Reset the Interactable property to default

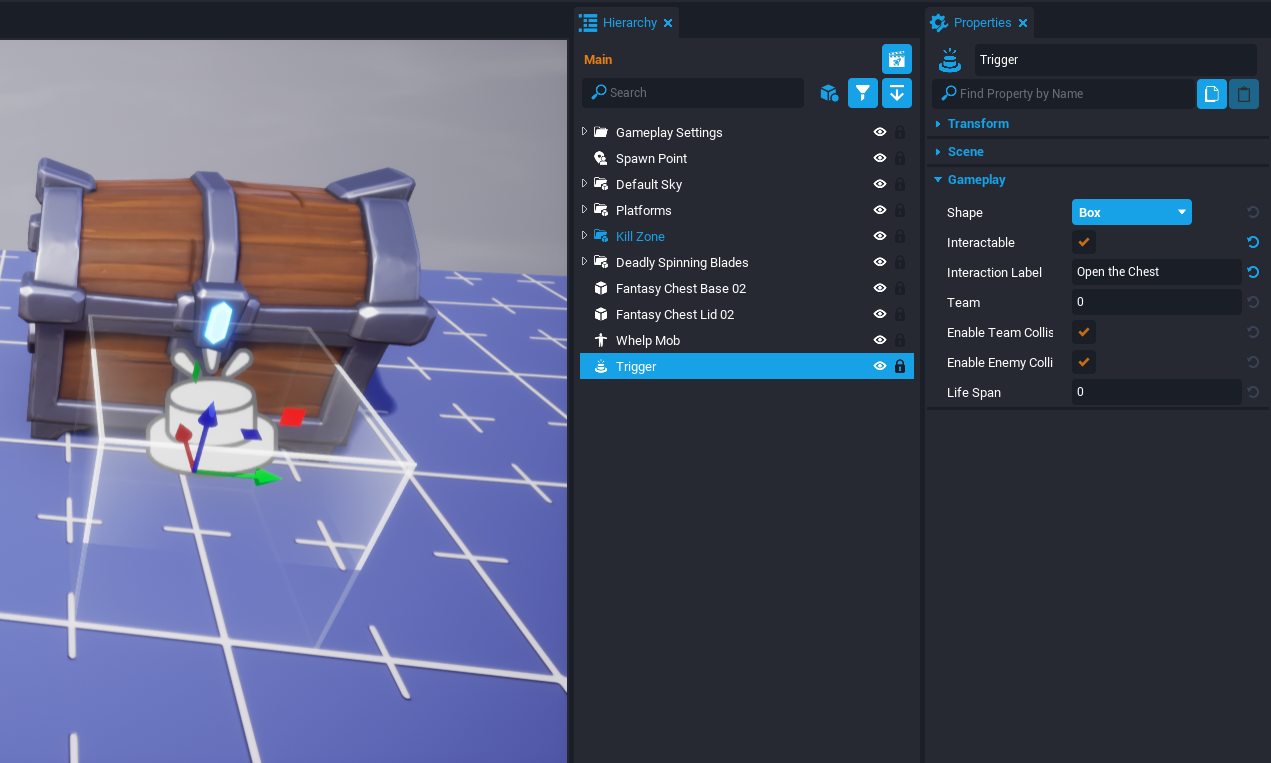[1253, 242]
